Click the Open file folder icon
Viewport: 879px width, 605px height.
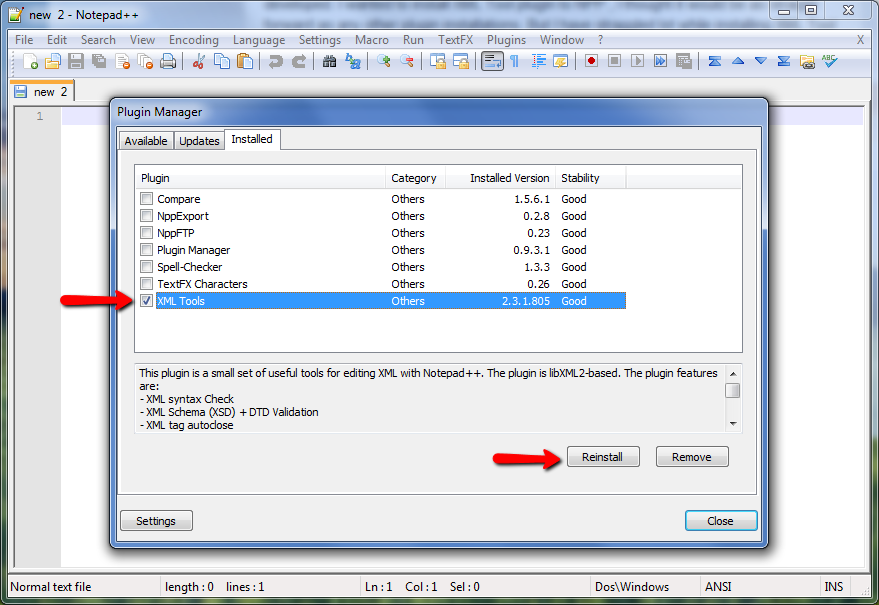click(53, 61)
